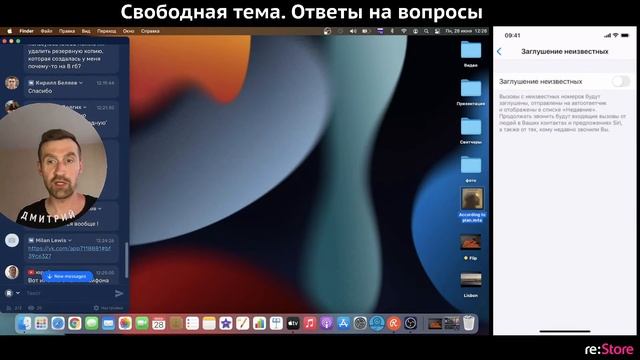Screen dimensions: 640x360
Task: Open FaceTime from the Dock
Action: pos(142,323)
